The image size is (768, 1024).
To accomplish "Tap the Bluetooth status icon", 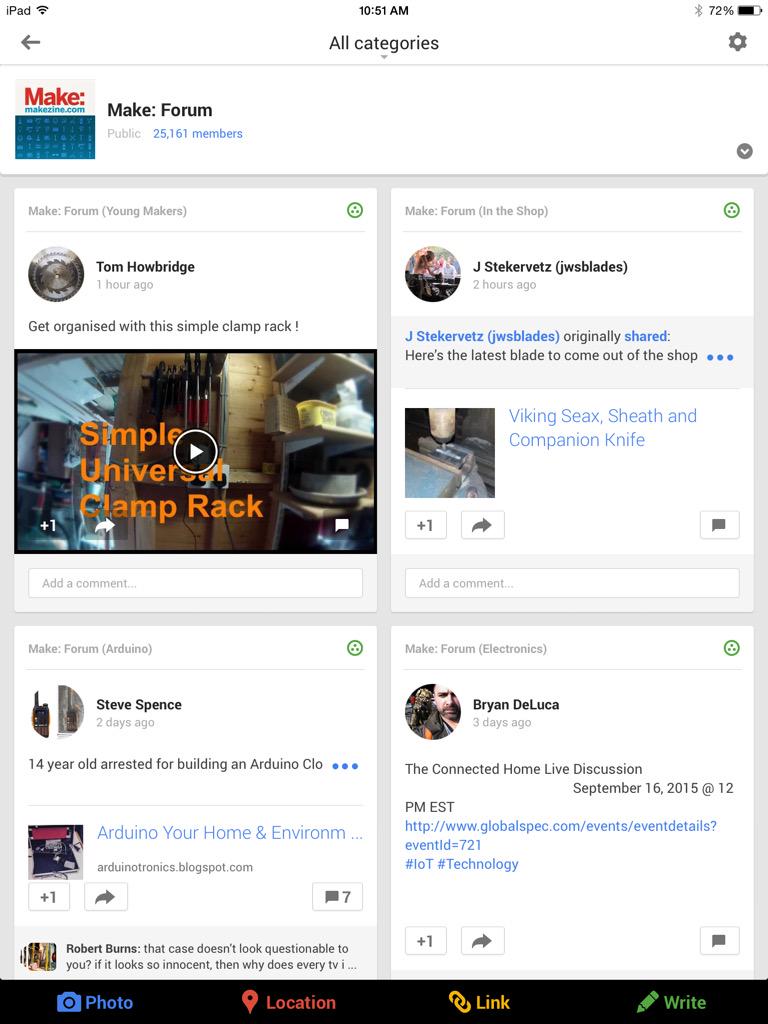I will pyautogui.click(x=698, y=10).
